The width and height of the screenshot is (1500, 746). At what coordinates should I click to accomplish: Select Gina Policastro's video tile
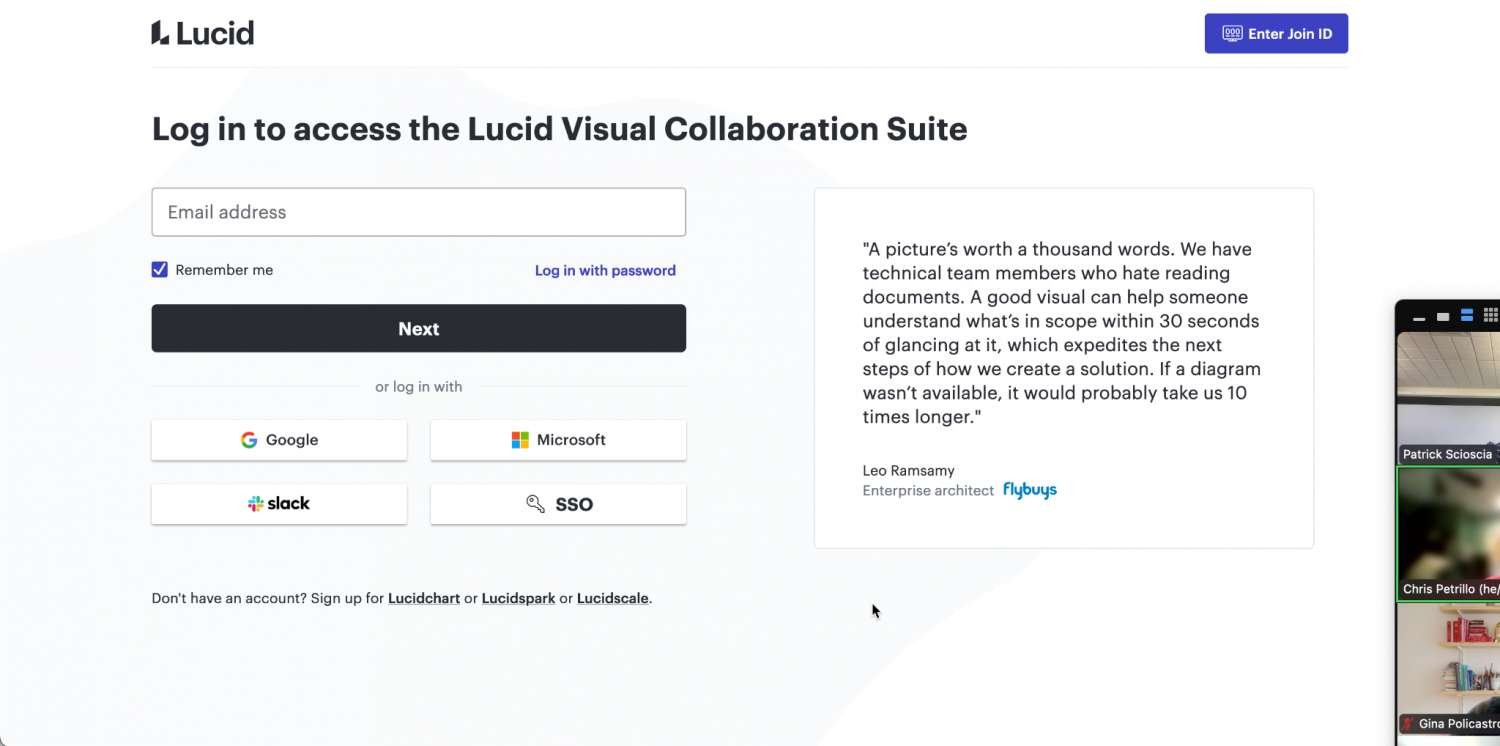coord(1448,669)
